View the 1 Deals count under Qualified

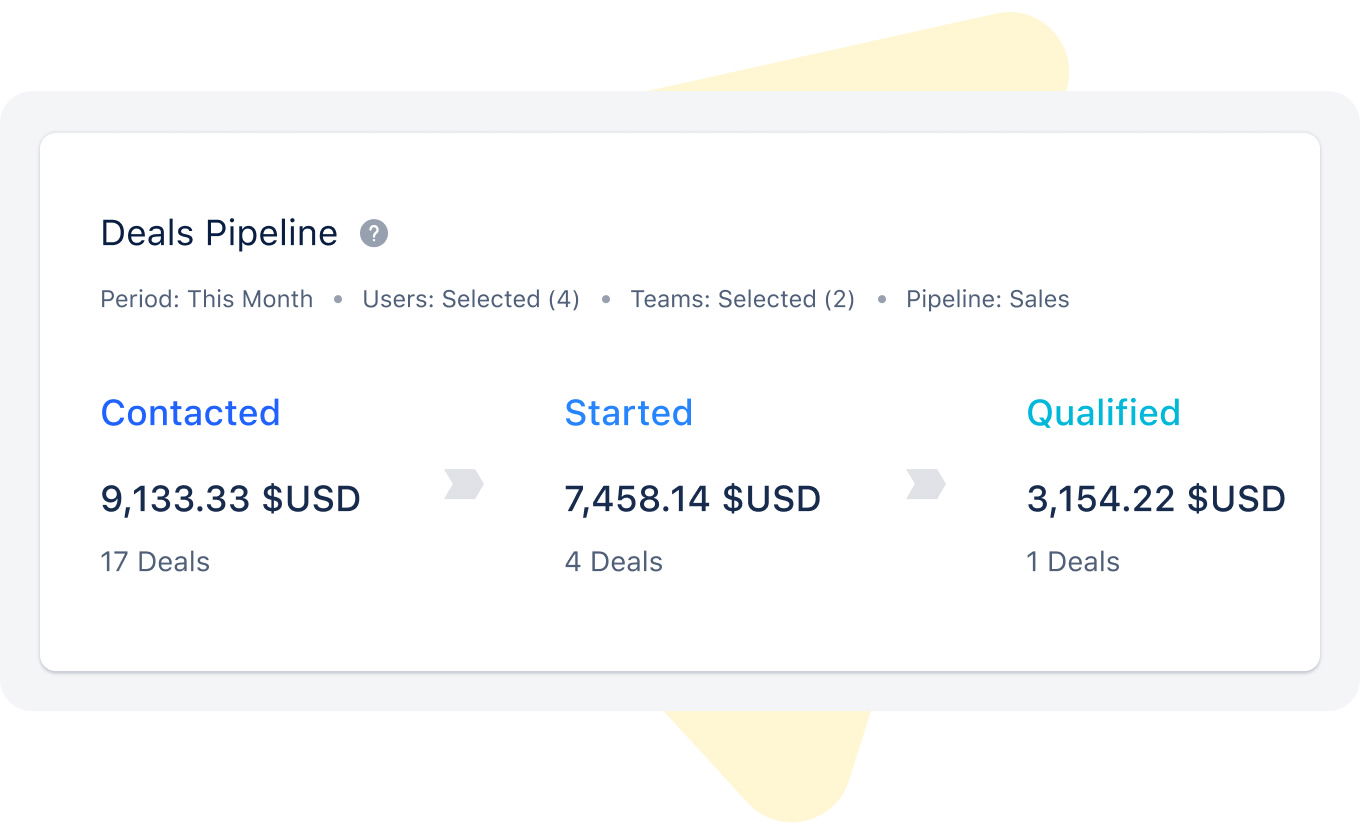[x=1072, y=562]
